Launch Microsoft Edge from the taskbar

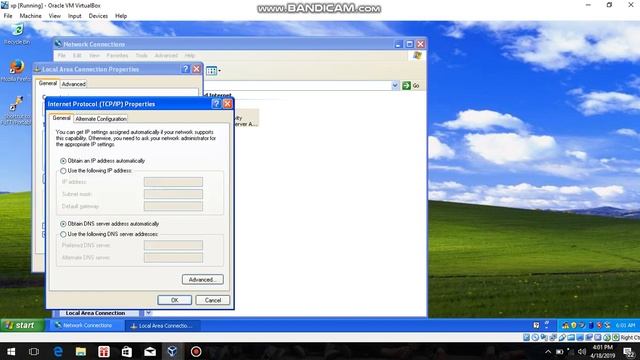[x=58, y=351]
